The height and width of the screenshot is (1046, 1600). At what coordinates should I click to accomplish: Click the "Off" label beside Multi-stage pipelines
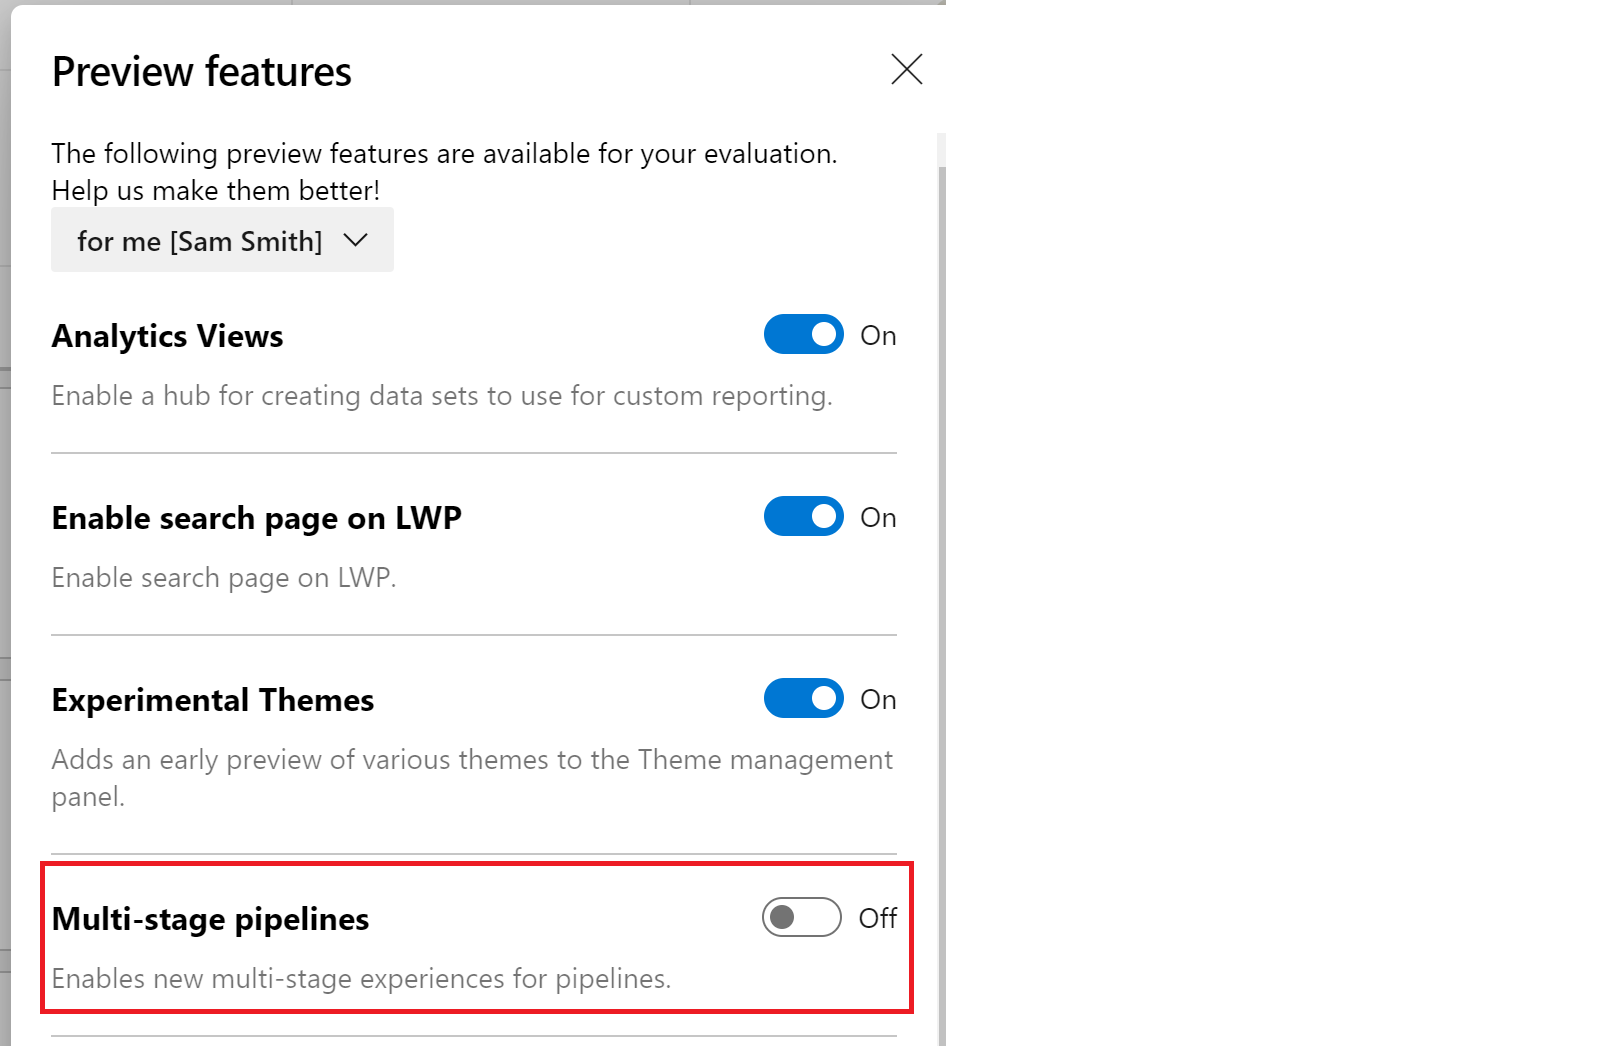point(878,918)
